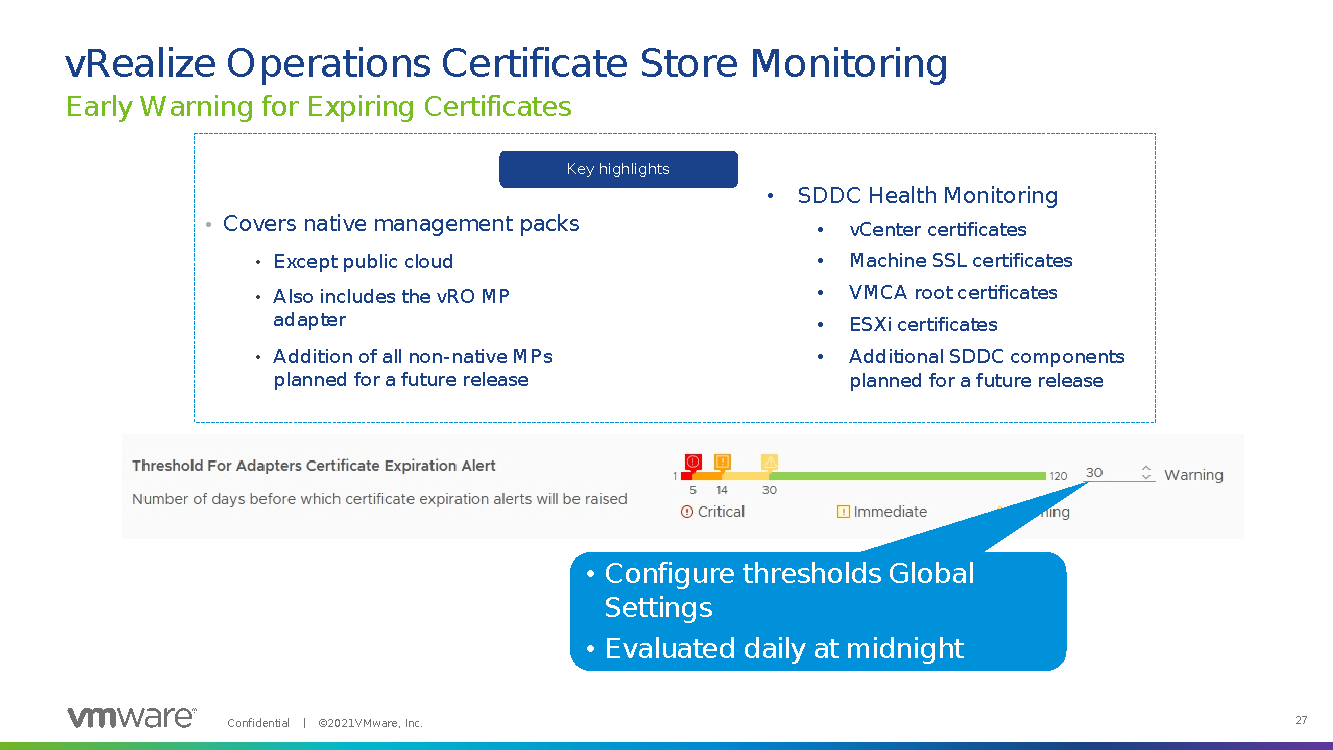The width and height of the screenshot is (1333, 750).
Task: Click the Early Warning for Expiring Certificates subtitle
Action: [319, 107]
